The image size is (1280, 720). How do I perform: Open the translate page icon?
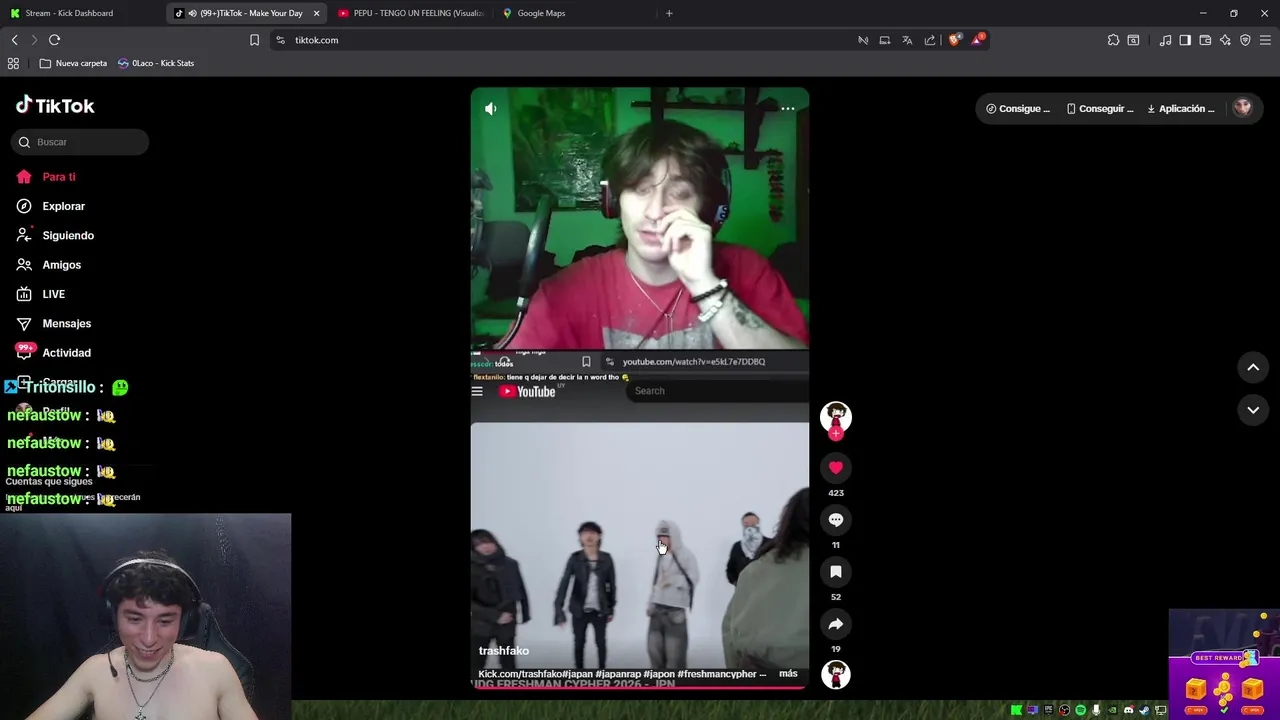point(907,40)
